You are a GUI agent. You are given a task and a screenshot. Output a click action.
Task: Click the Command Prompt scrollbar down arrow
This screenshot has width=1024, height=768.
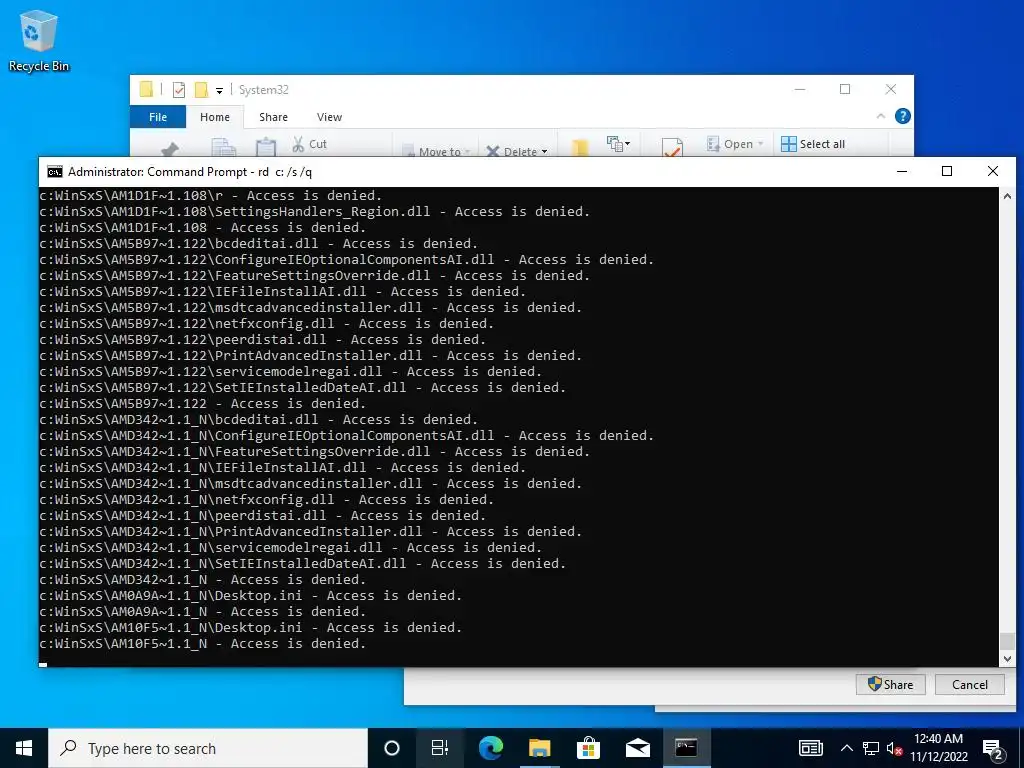click(x=1007, y=658)
